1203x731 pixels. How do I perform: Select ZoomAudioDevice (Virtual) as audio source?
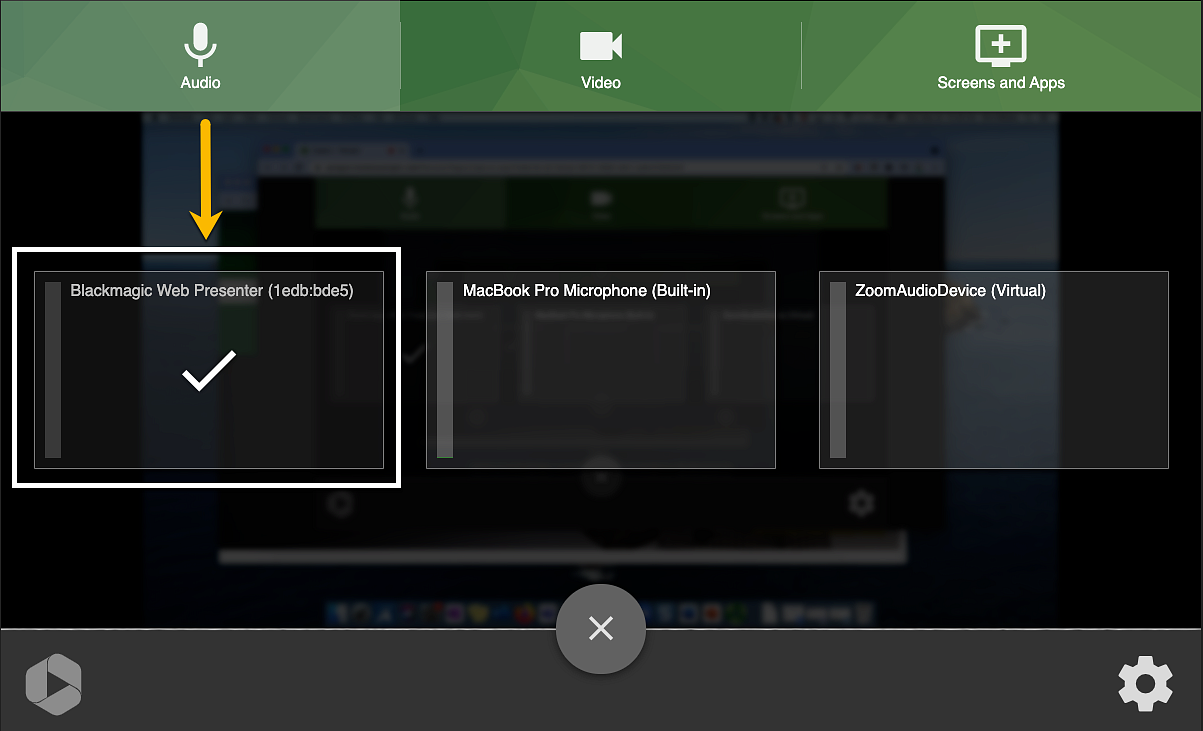[994, 370]
